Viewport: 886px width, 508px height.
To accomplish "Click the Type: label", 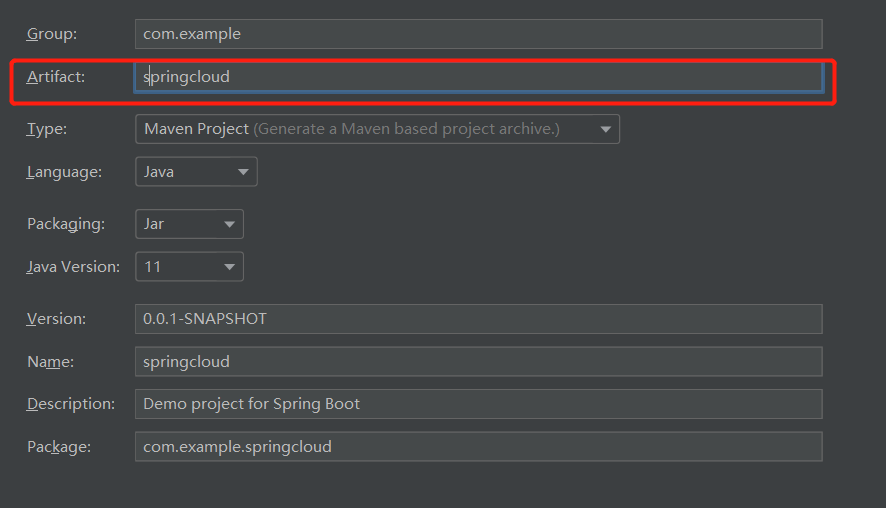I will [47, 129].
